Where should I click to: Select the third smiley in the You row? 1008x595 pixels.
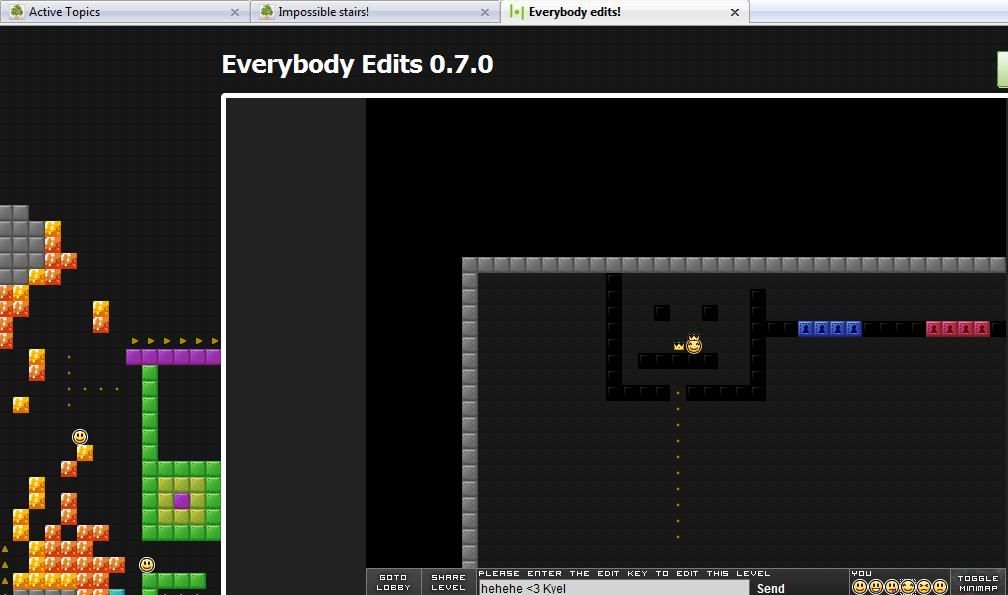[x=892, y=587]
